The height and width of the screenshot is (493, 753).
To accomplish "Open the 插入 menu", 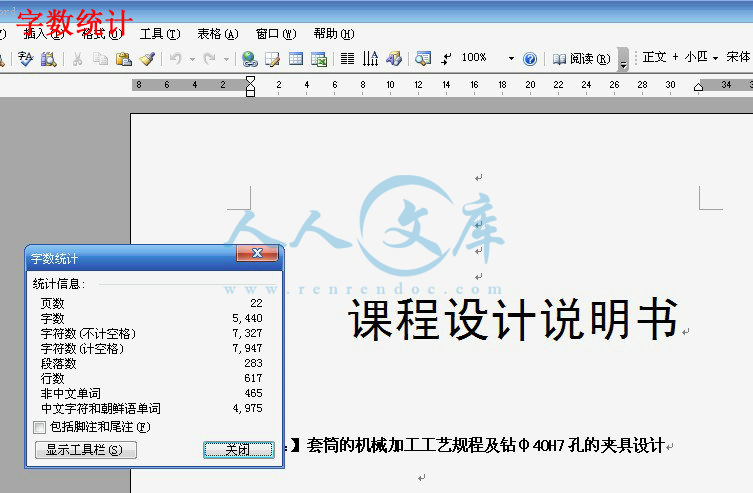I will (44, 34).
